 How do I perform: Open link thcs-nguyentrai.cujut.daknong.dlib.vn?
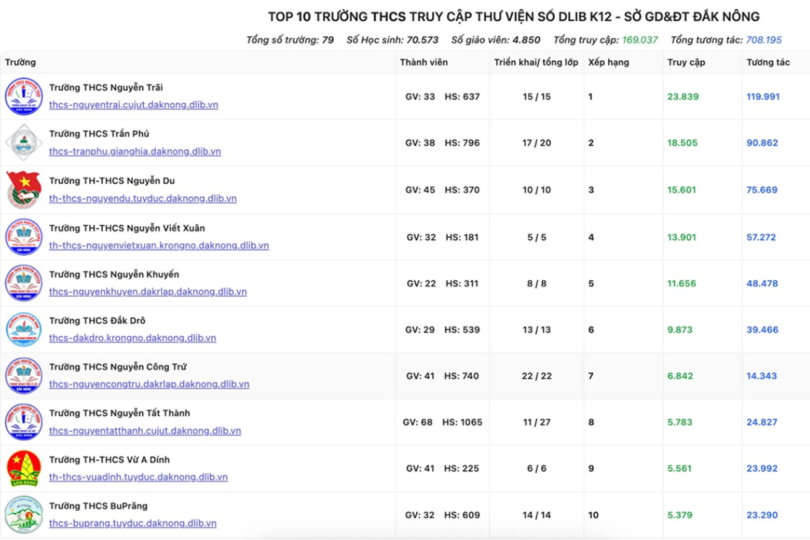[x=133, y=105]
